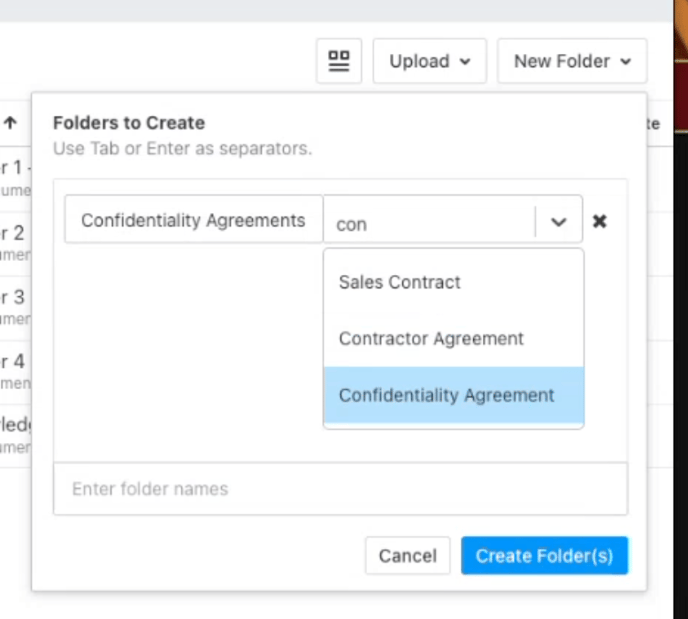The image size is (688, 619).
Task: Select the partially visible row ending in "r 1"
Action: click(x=14, y=176)
